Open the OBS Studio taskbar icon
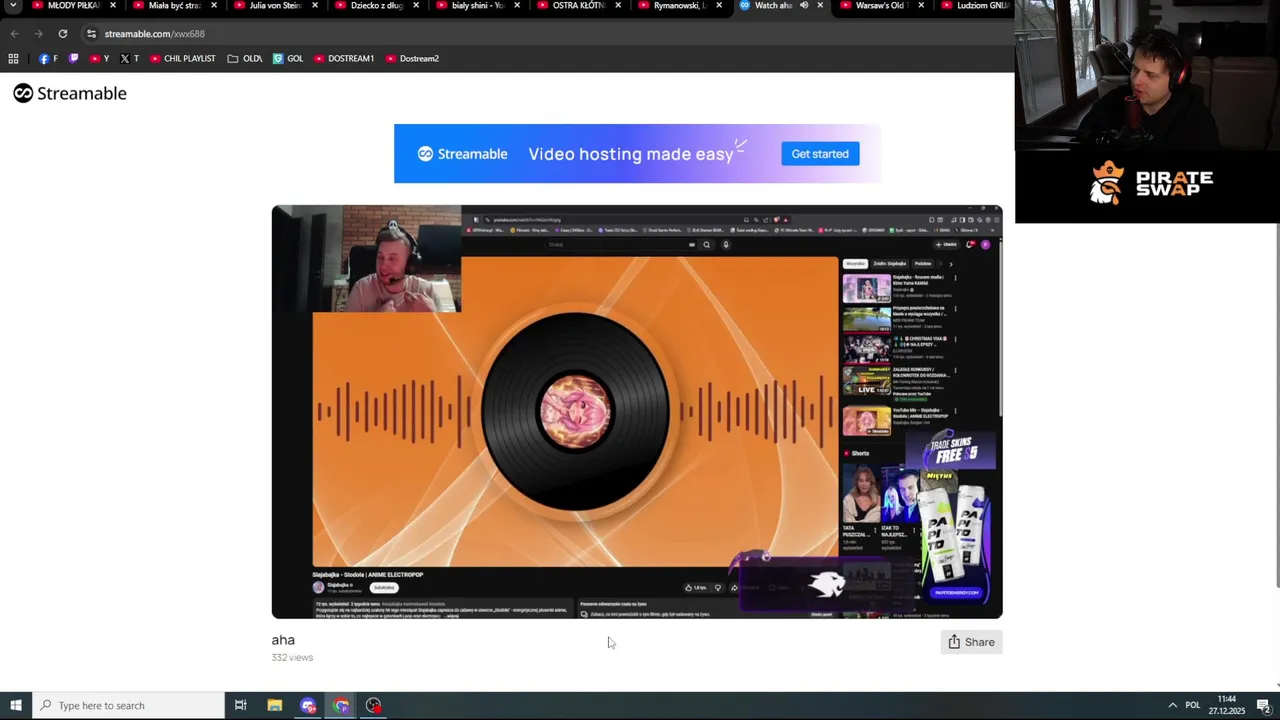The width and height of the screenshot is (1280, 720). point(374,705)
